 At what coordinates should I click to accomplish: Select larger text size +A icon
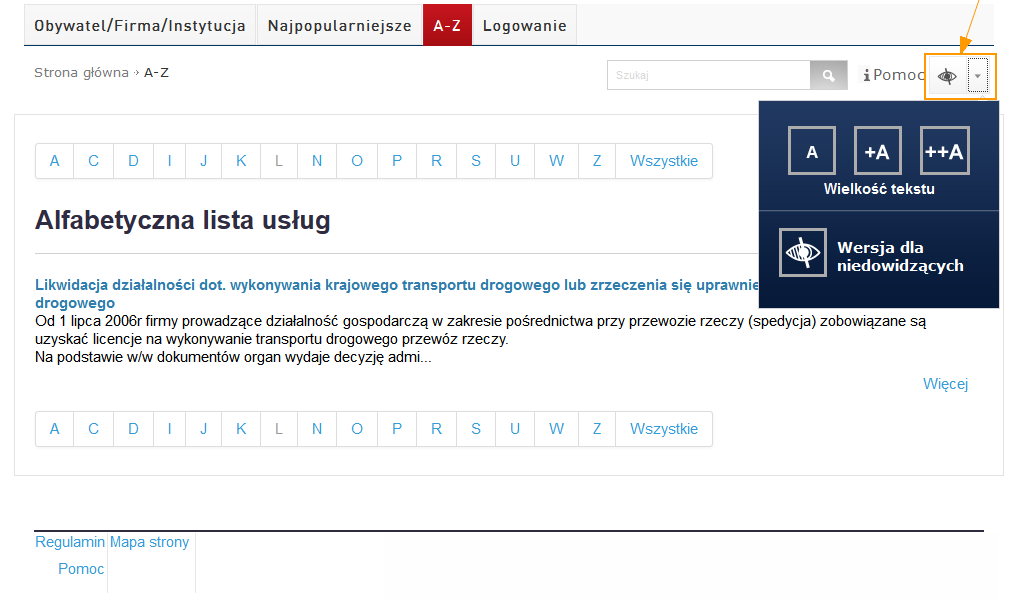(878, 151)
